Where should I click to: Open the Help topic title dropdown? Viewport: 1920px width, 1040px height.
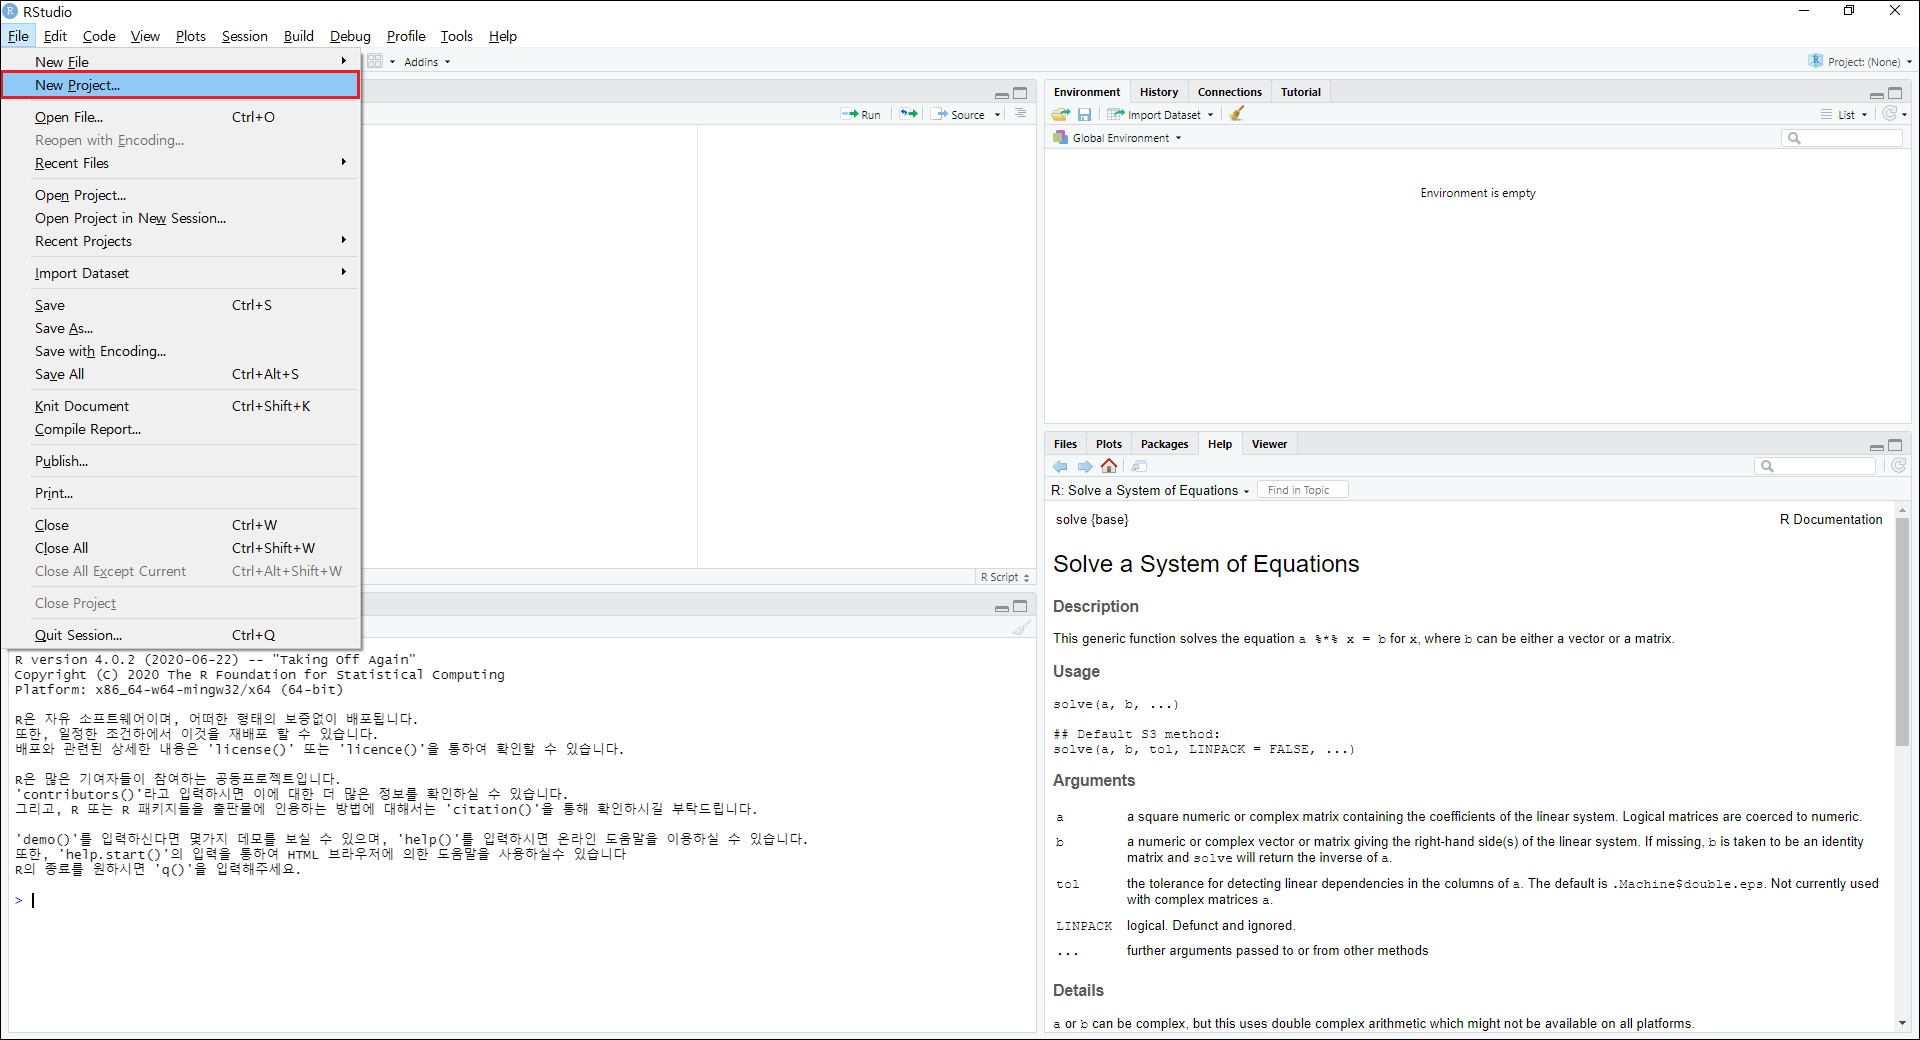[x=1150, y=490]
